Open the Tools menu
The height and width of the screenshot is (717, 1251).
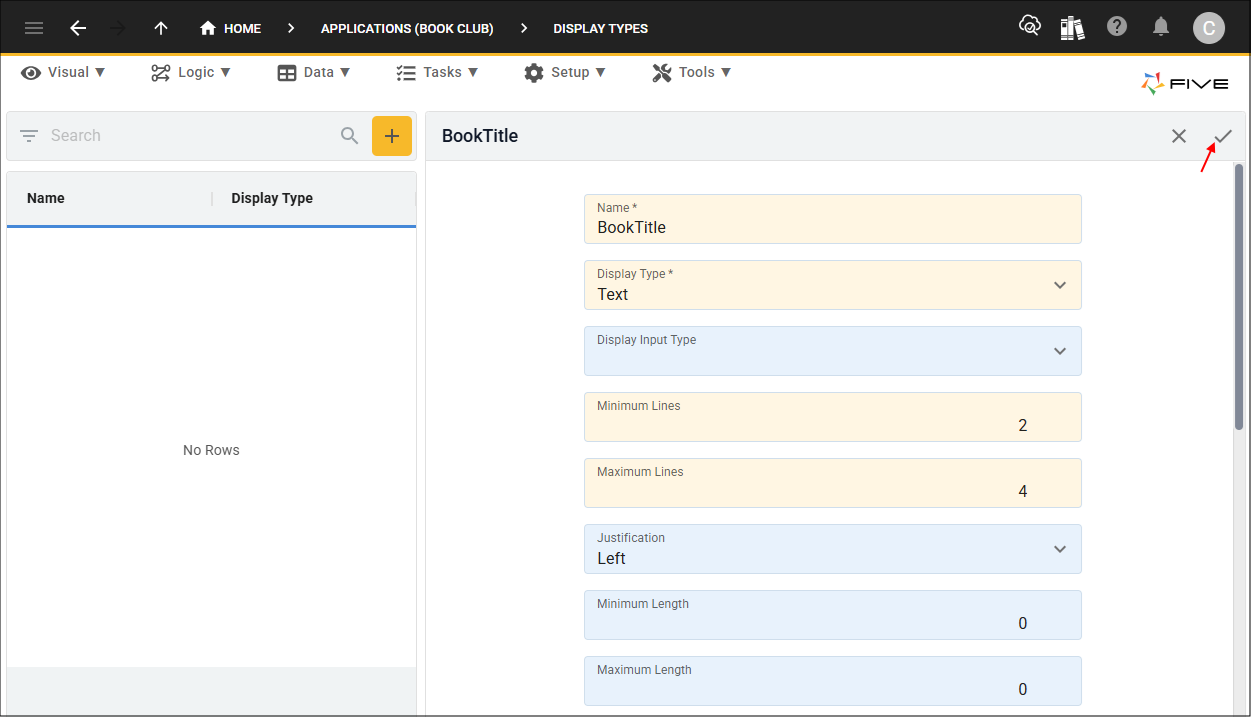(692, 72)
